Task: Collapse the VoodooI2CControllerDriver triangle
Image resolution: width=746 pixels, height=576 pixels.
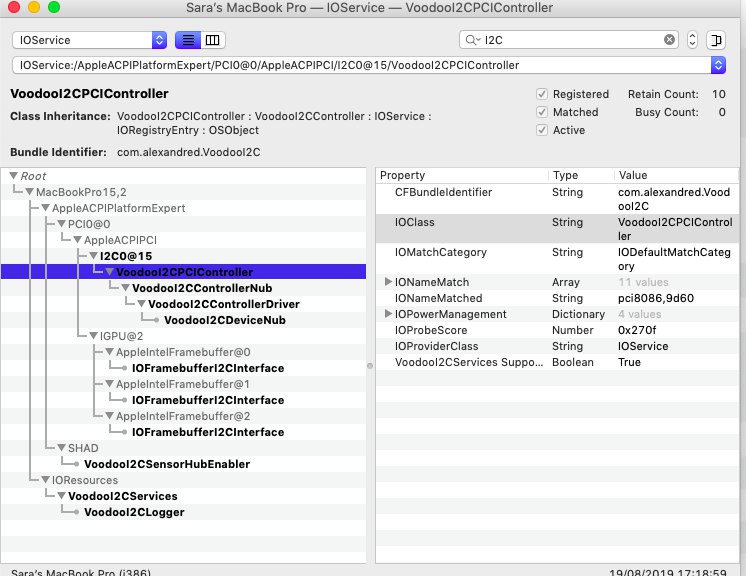Action: 142,304
